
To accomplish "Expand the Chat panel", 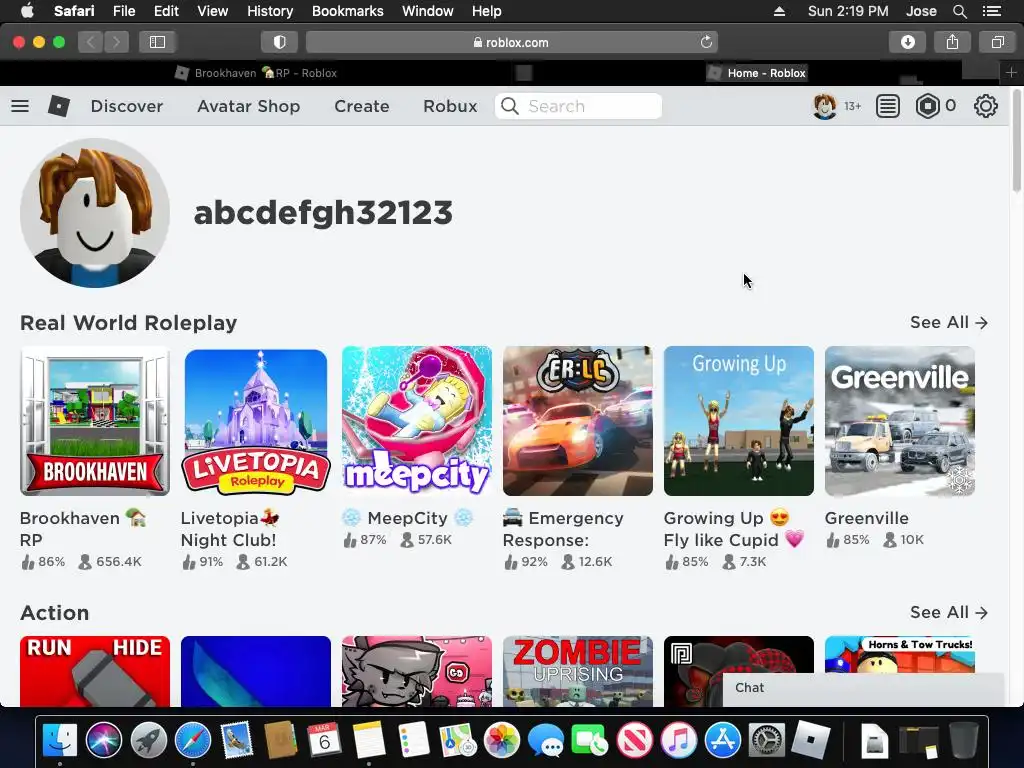I will tap(863, 688).
